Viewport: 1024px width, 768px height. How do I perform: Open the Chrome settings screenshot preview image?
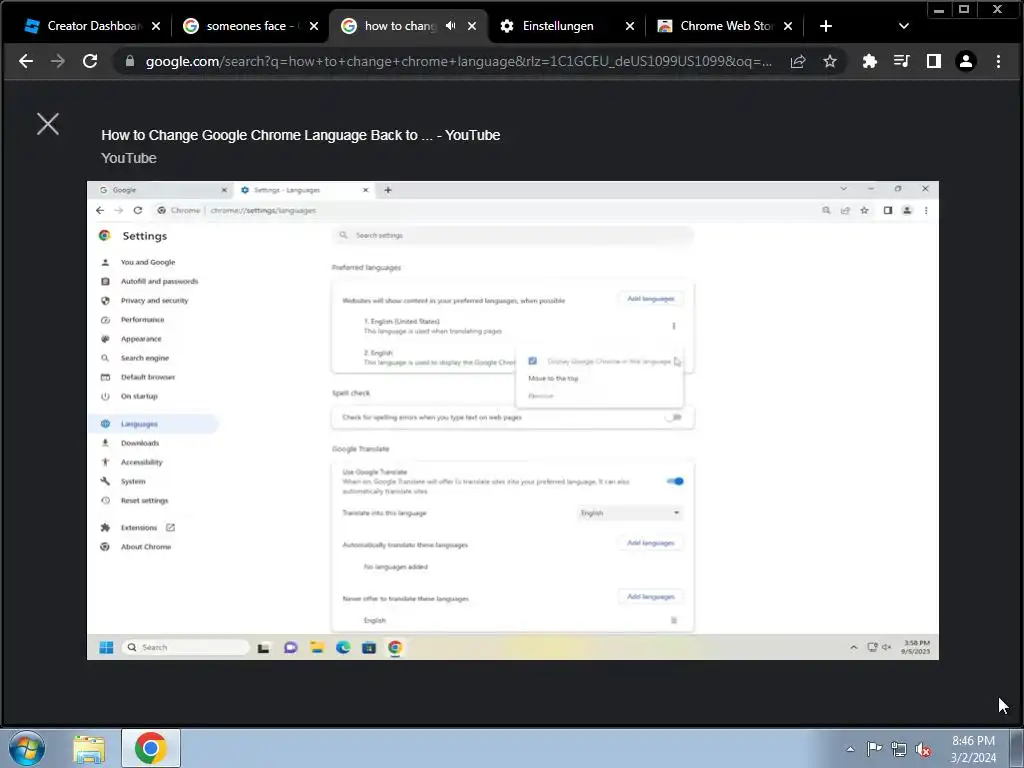point(513,420)
